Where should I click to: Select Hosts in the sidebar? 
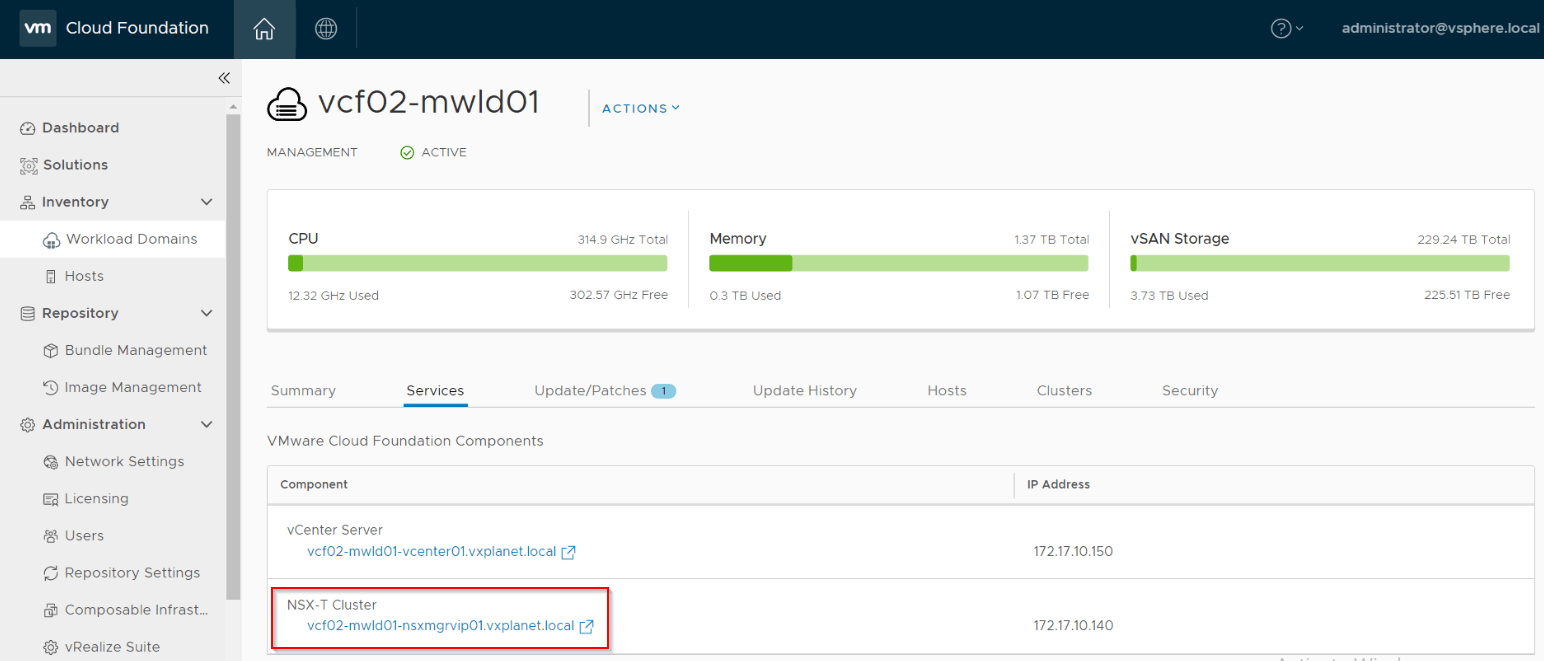pyautogui.click(x=84, y=276)
